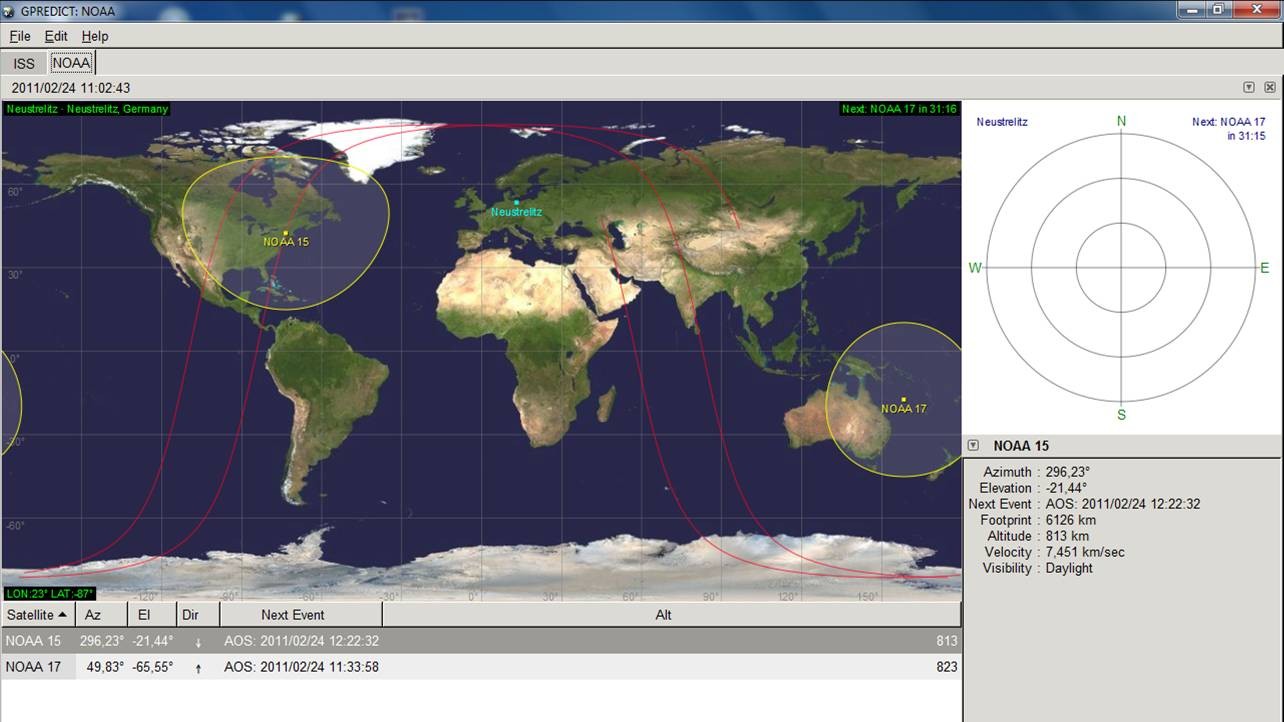1284x722 pixels.
Task: Click NOAA 15 down direction arrow
Action: click(x=198, y=642)
